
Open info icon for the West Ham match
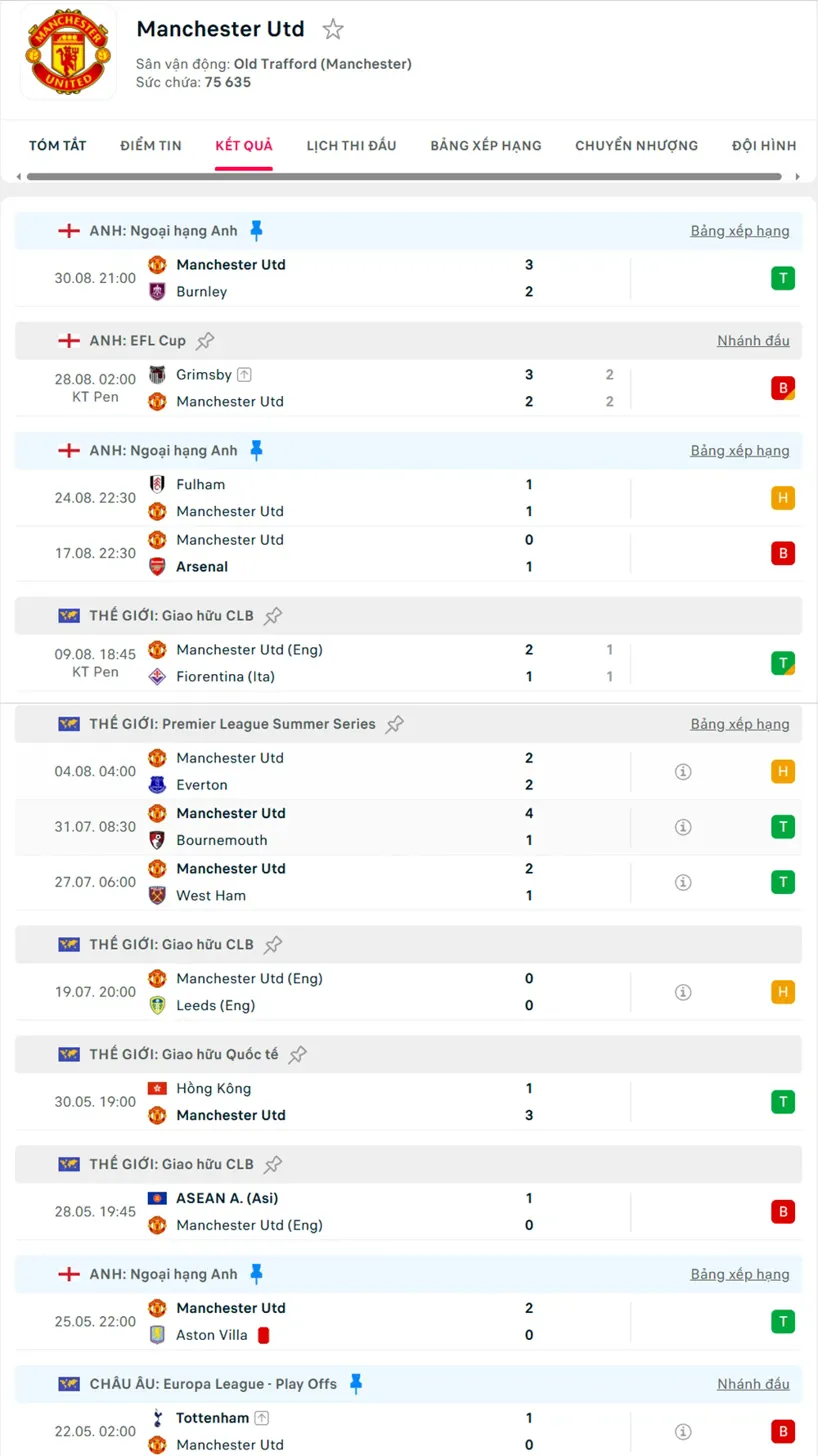(683, 882)
